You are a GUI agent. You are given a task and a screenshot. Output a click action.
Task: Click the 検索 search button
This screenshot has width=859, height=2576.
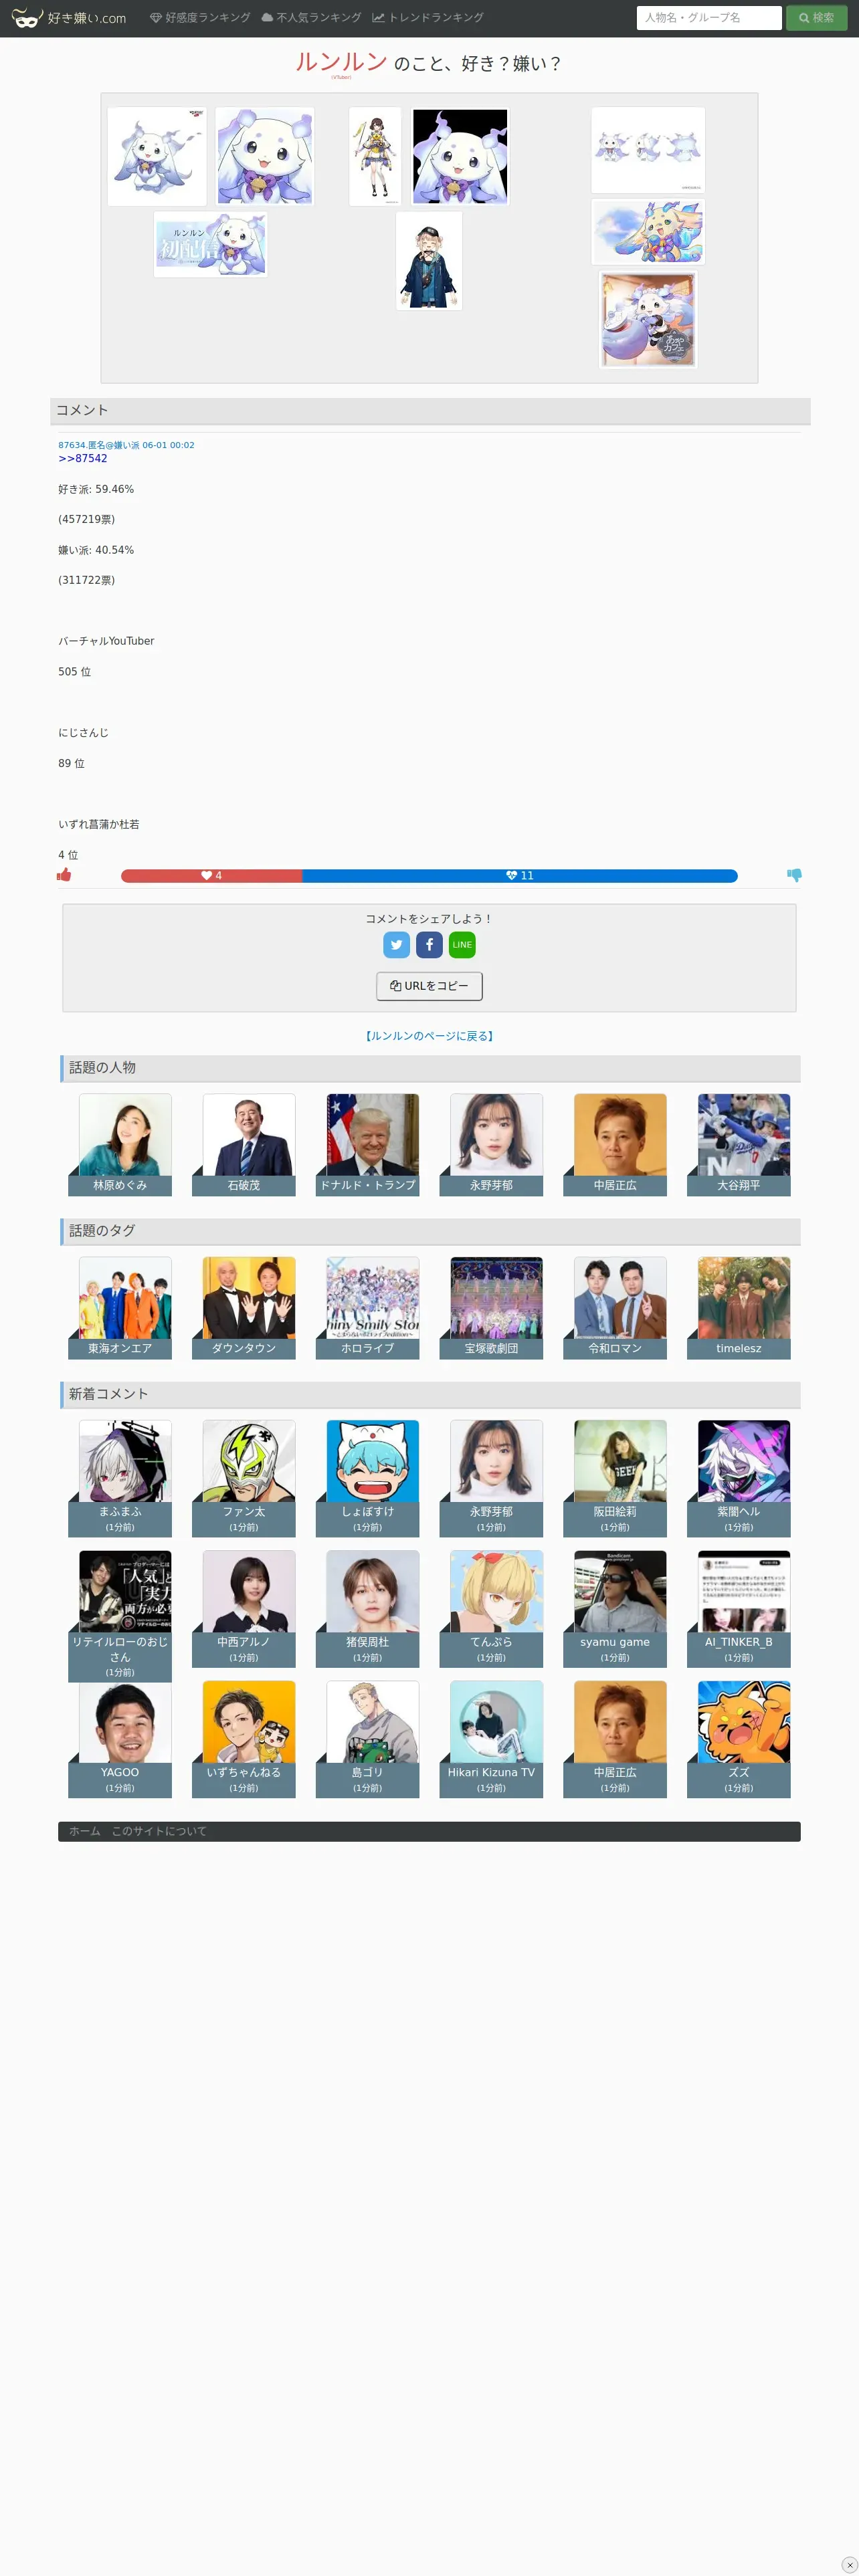(x=816, y=18)
